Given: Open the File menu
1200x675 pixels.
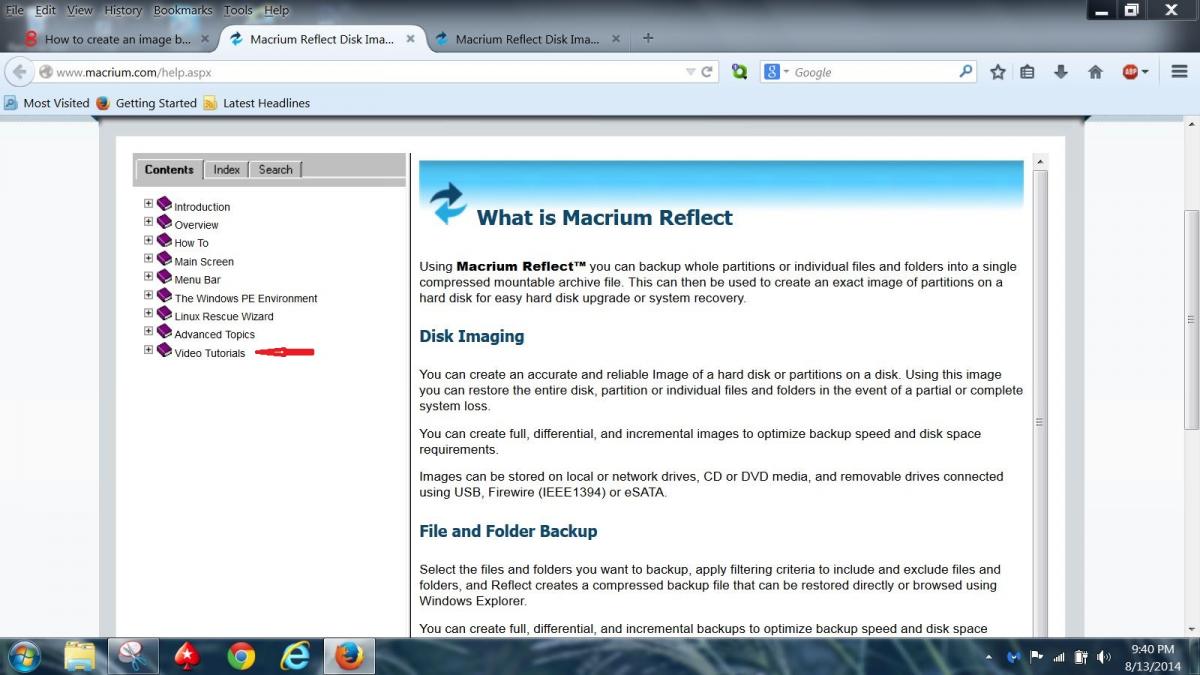Looking at the screenshot, I should tap(14, 10).
